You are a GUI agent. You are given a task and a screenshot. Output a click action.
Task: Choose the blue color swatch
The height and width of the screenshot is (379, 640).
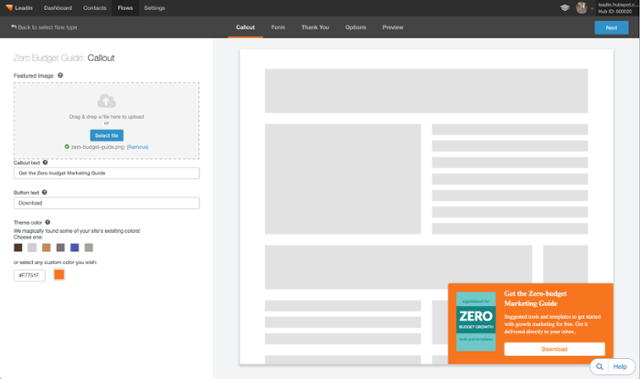75,247
